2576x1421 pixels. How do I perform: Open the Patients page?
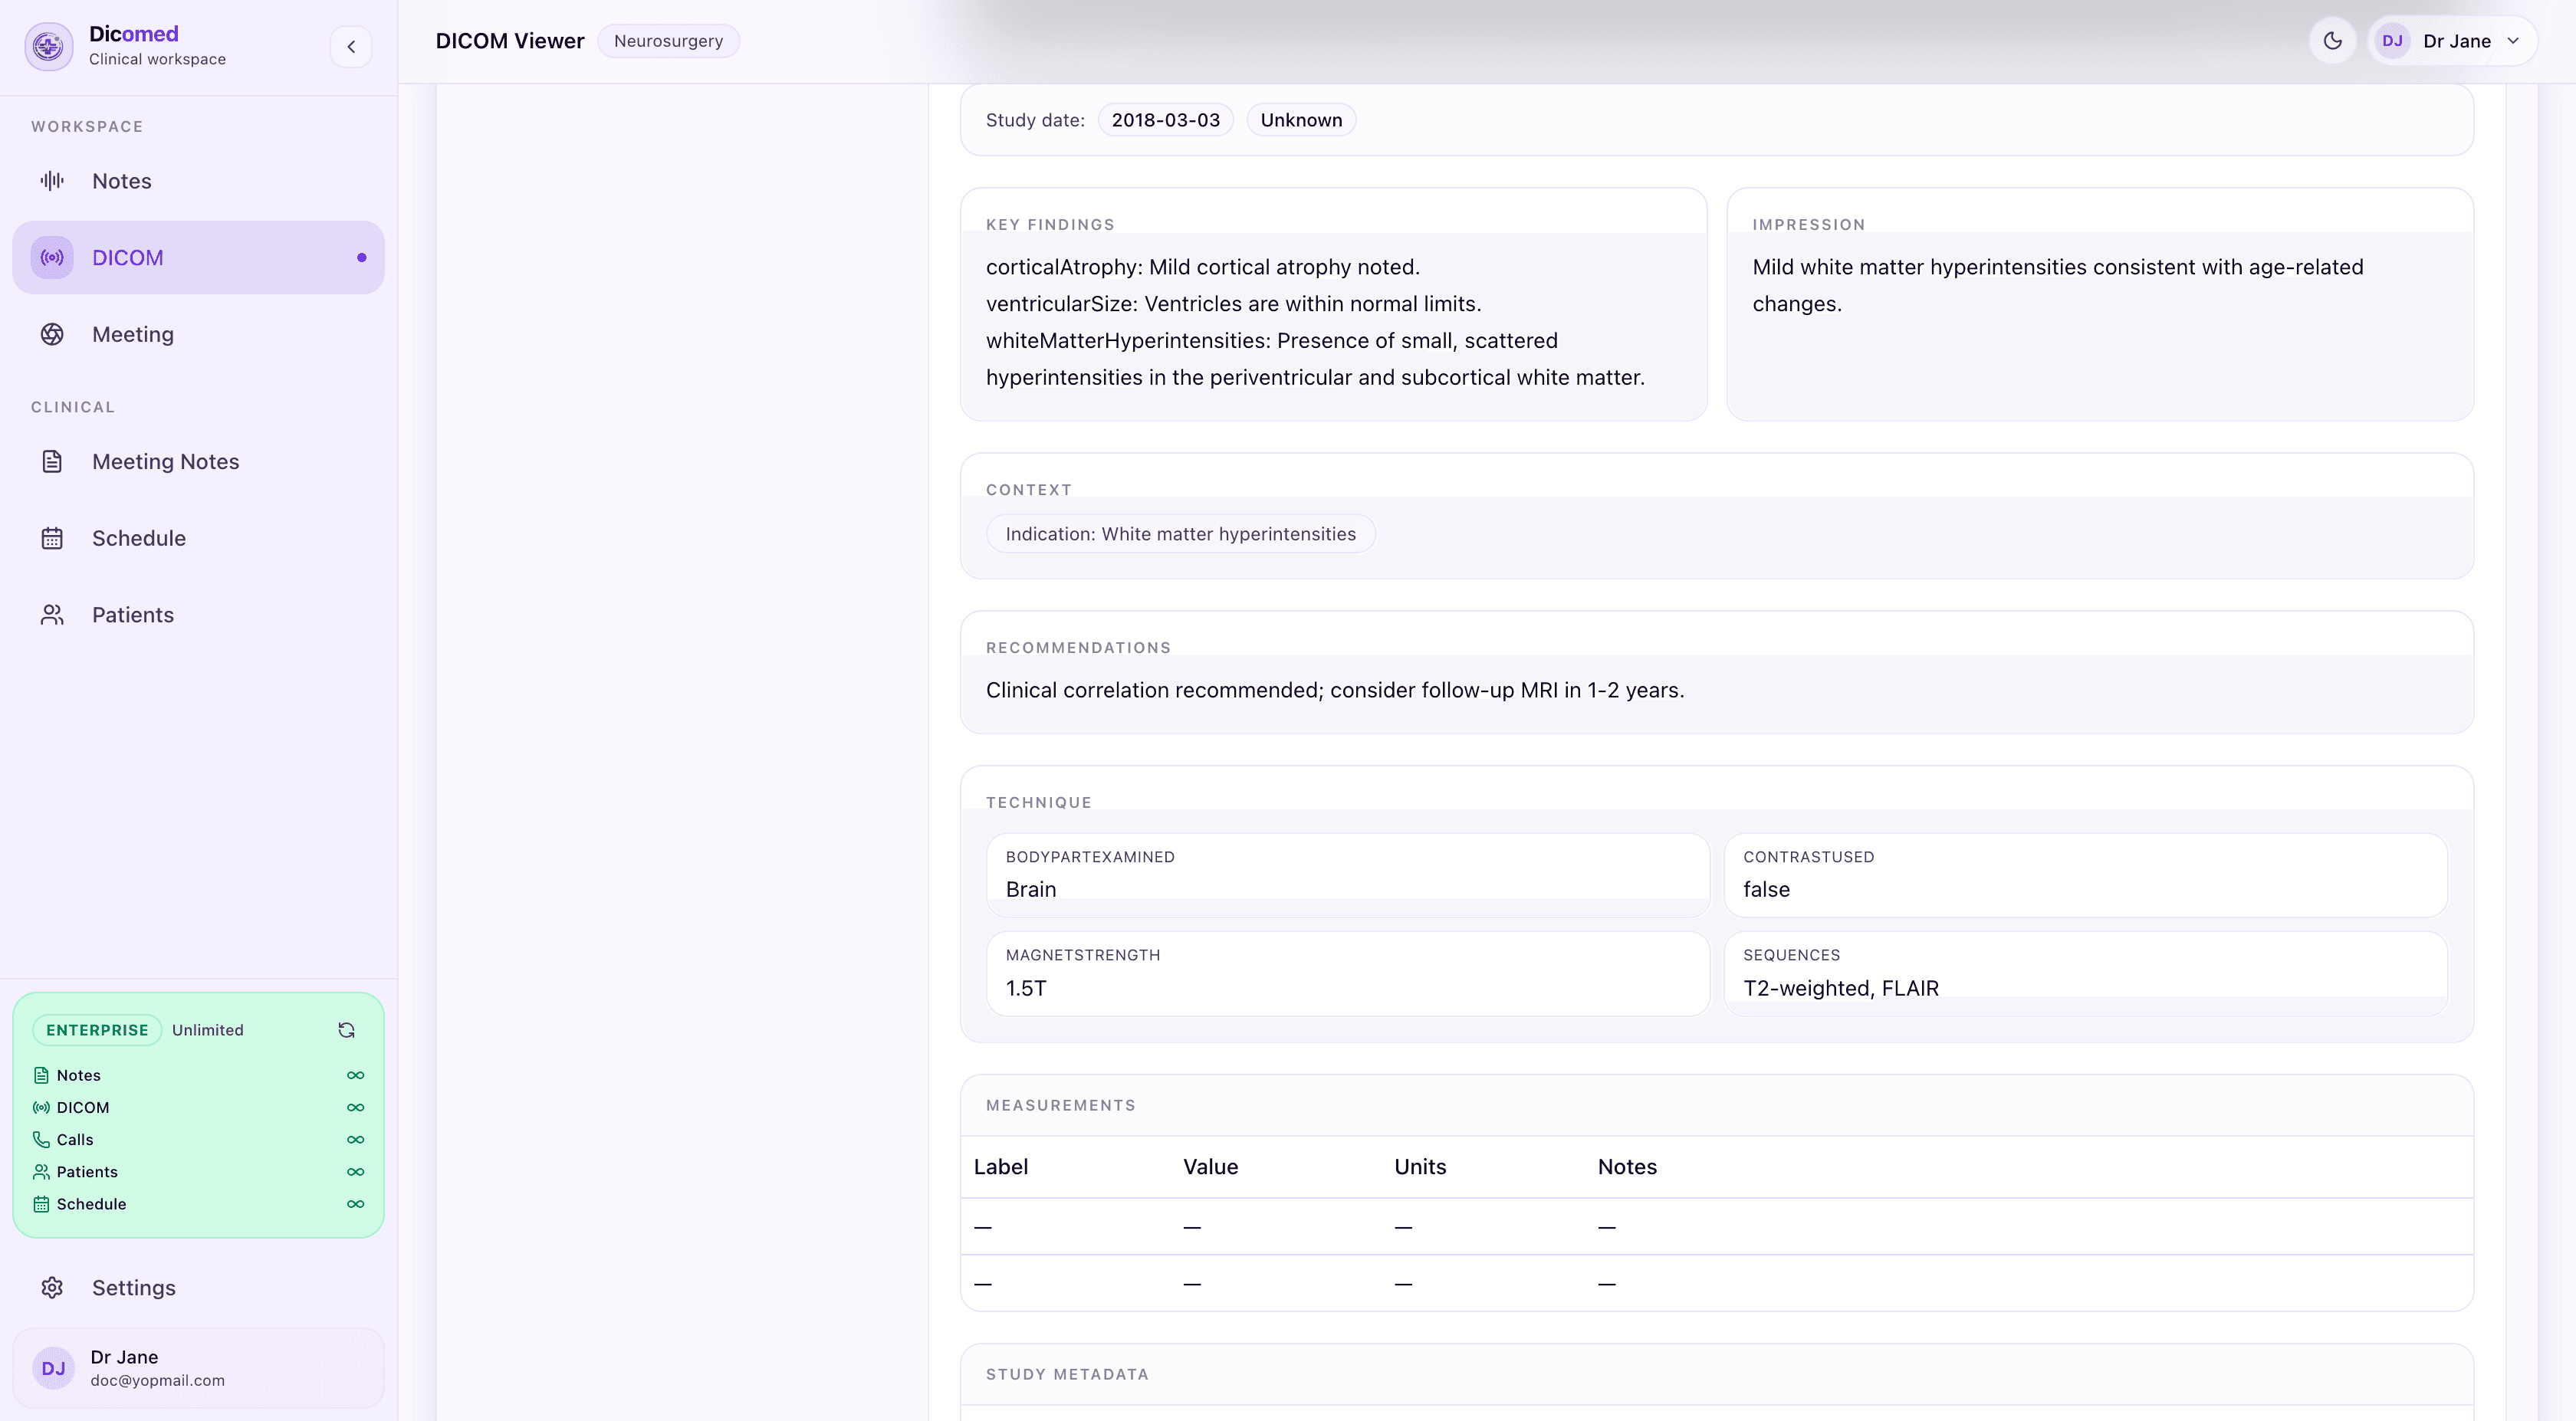pos(198,615)
